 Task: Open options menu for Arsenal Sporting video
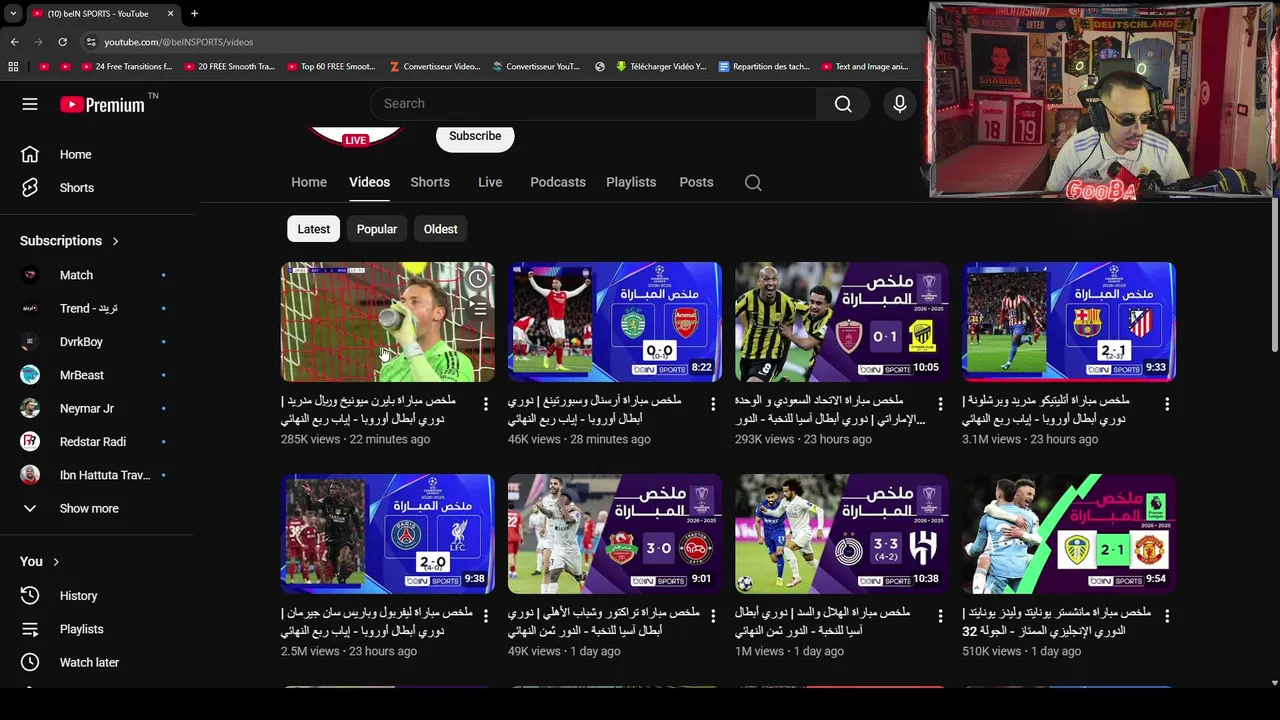tap(713, 404)
